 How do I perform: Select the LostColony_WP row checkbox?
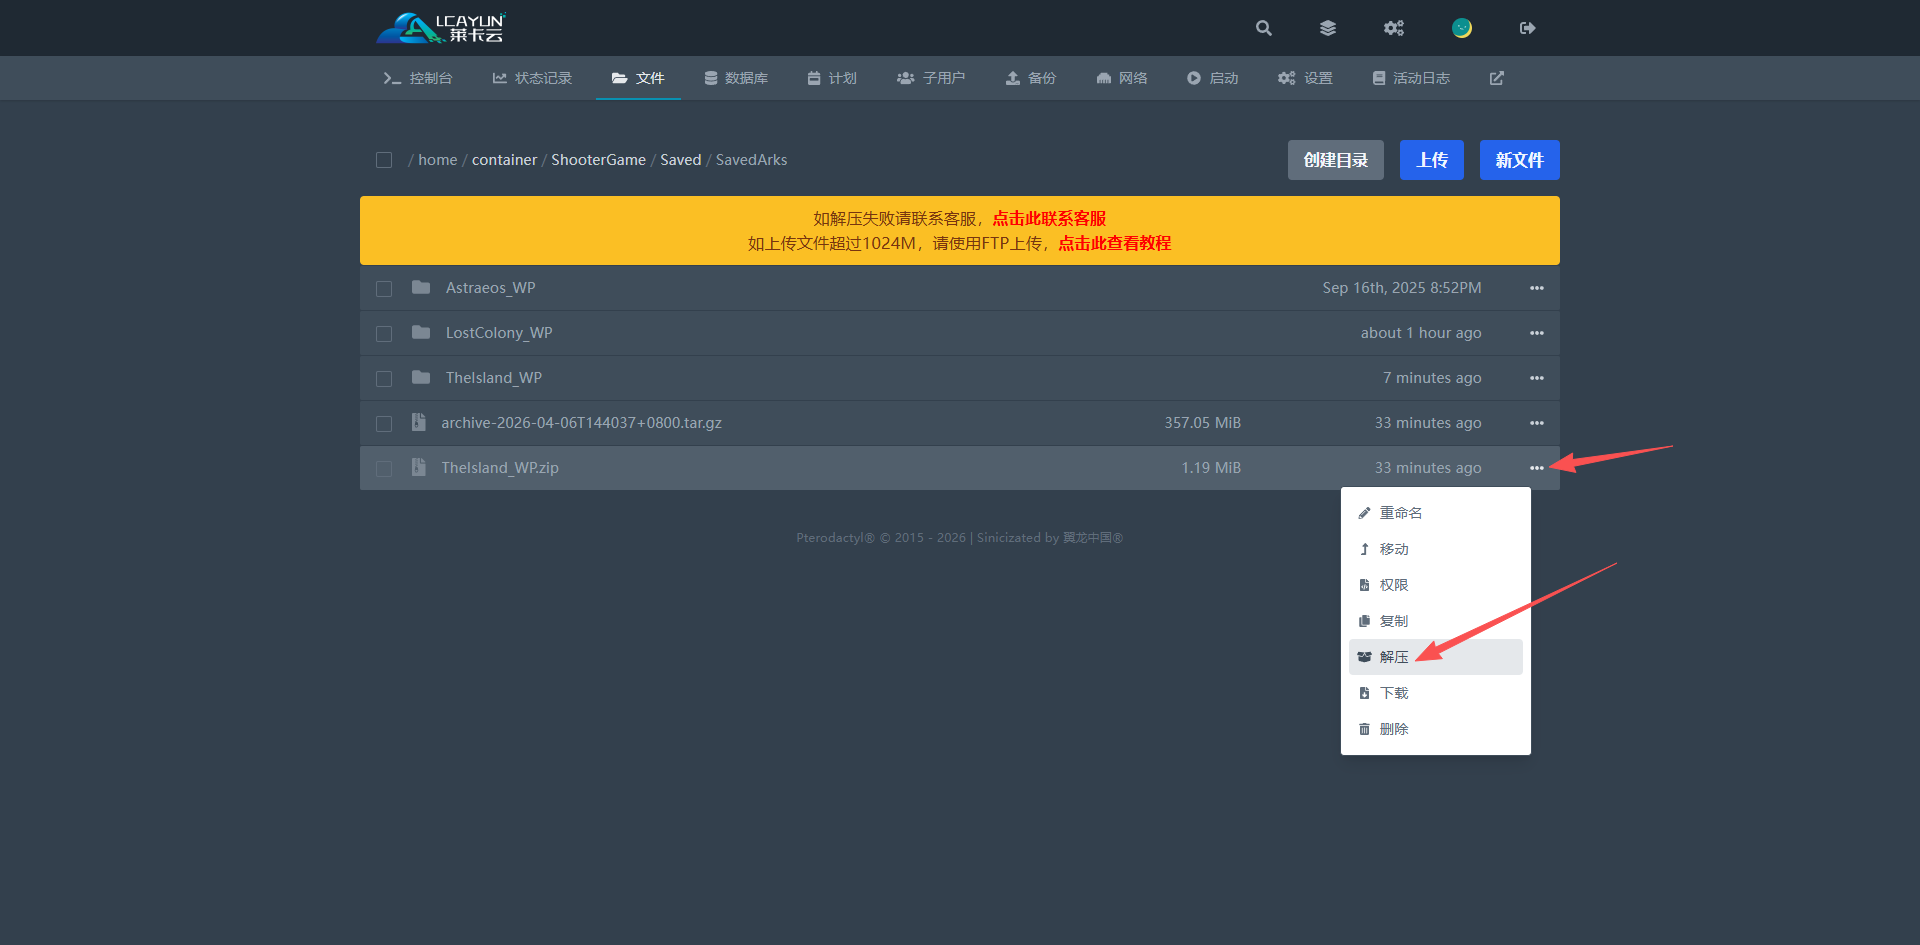click(384, 334)
